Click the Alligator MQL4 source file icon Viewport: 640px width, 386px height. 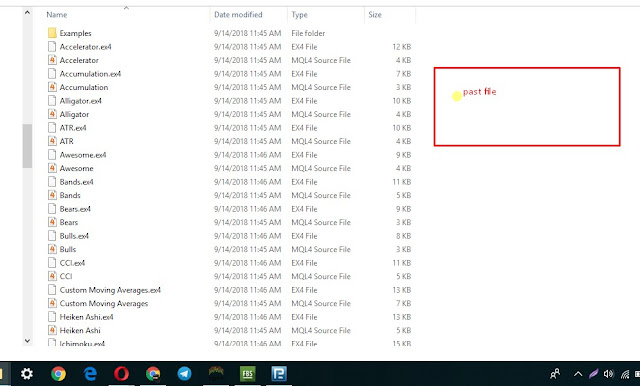pyautogui.click(x=52, y=114)
